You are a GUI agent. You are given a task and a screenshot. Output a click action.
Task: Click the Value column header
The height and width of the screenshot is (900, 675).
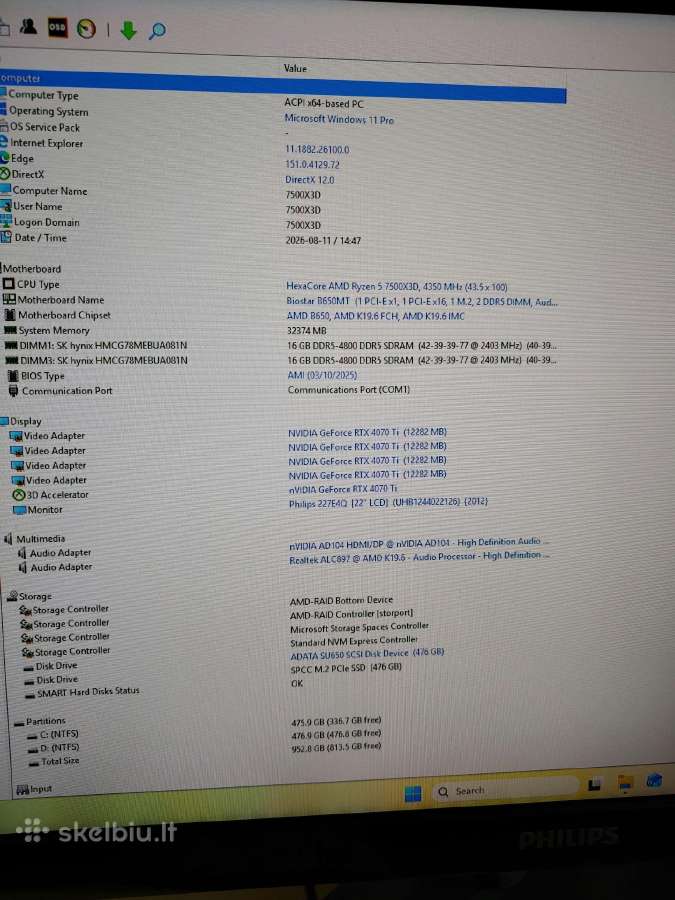click(x=295, y=68)
